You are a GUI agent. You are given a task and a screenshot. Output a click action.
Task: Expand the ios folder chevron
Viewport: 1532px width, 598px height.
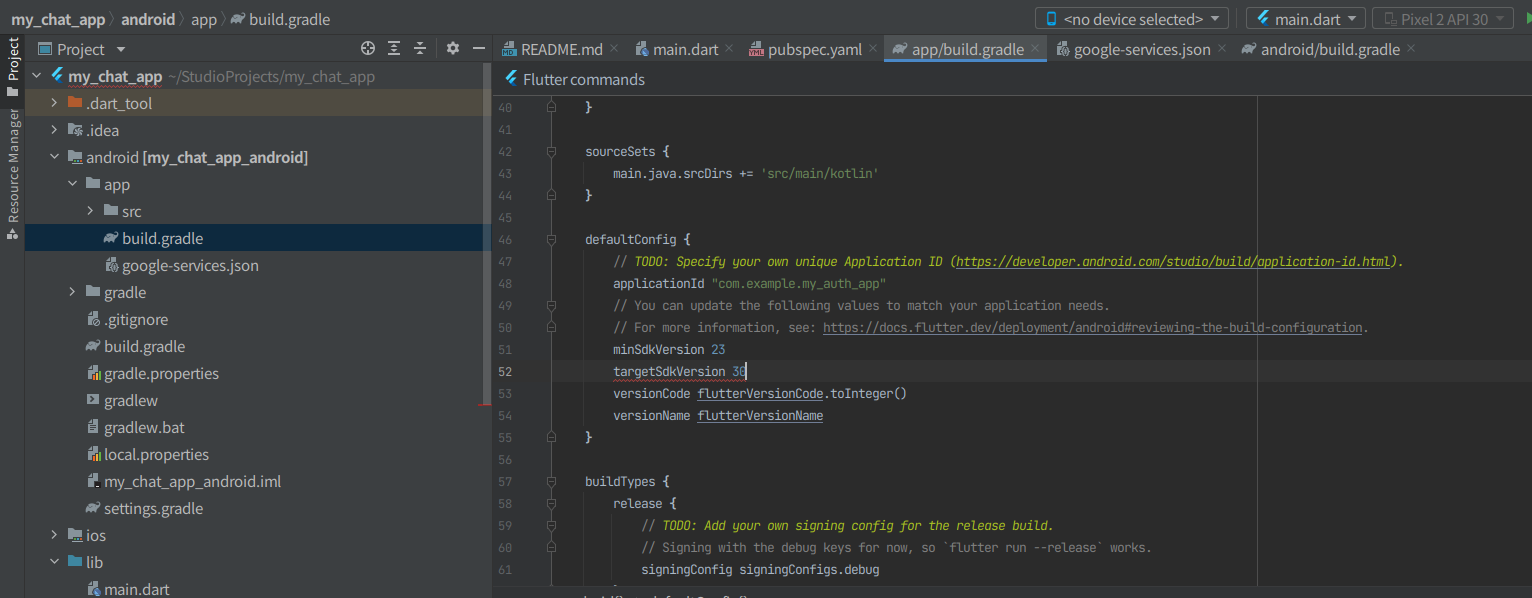pyautogui.click(x=54, y=536)
